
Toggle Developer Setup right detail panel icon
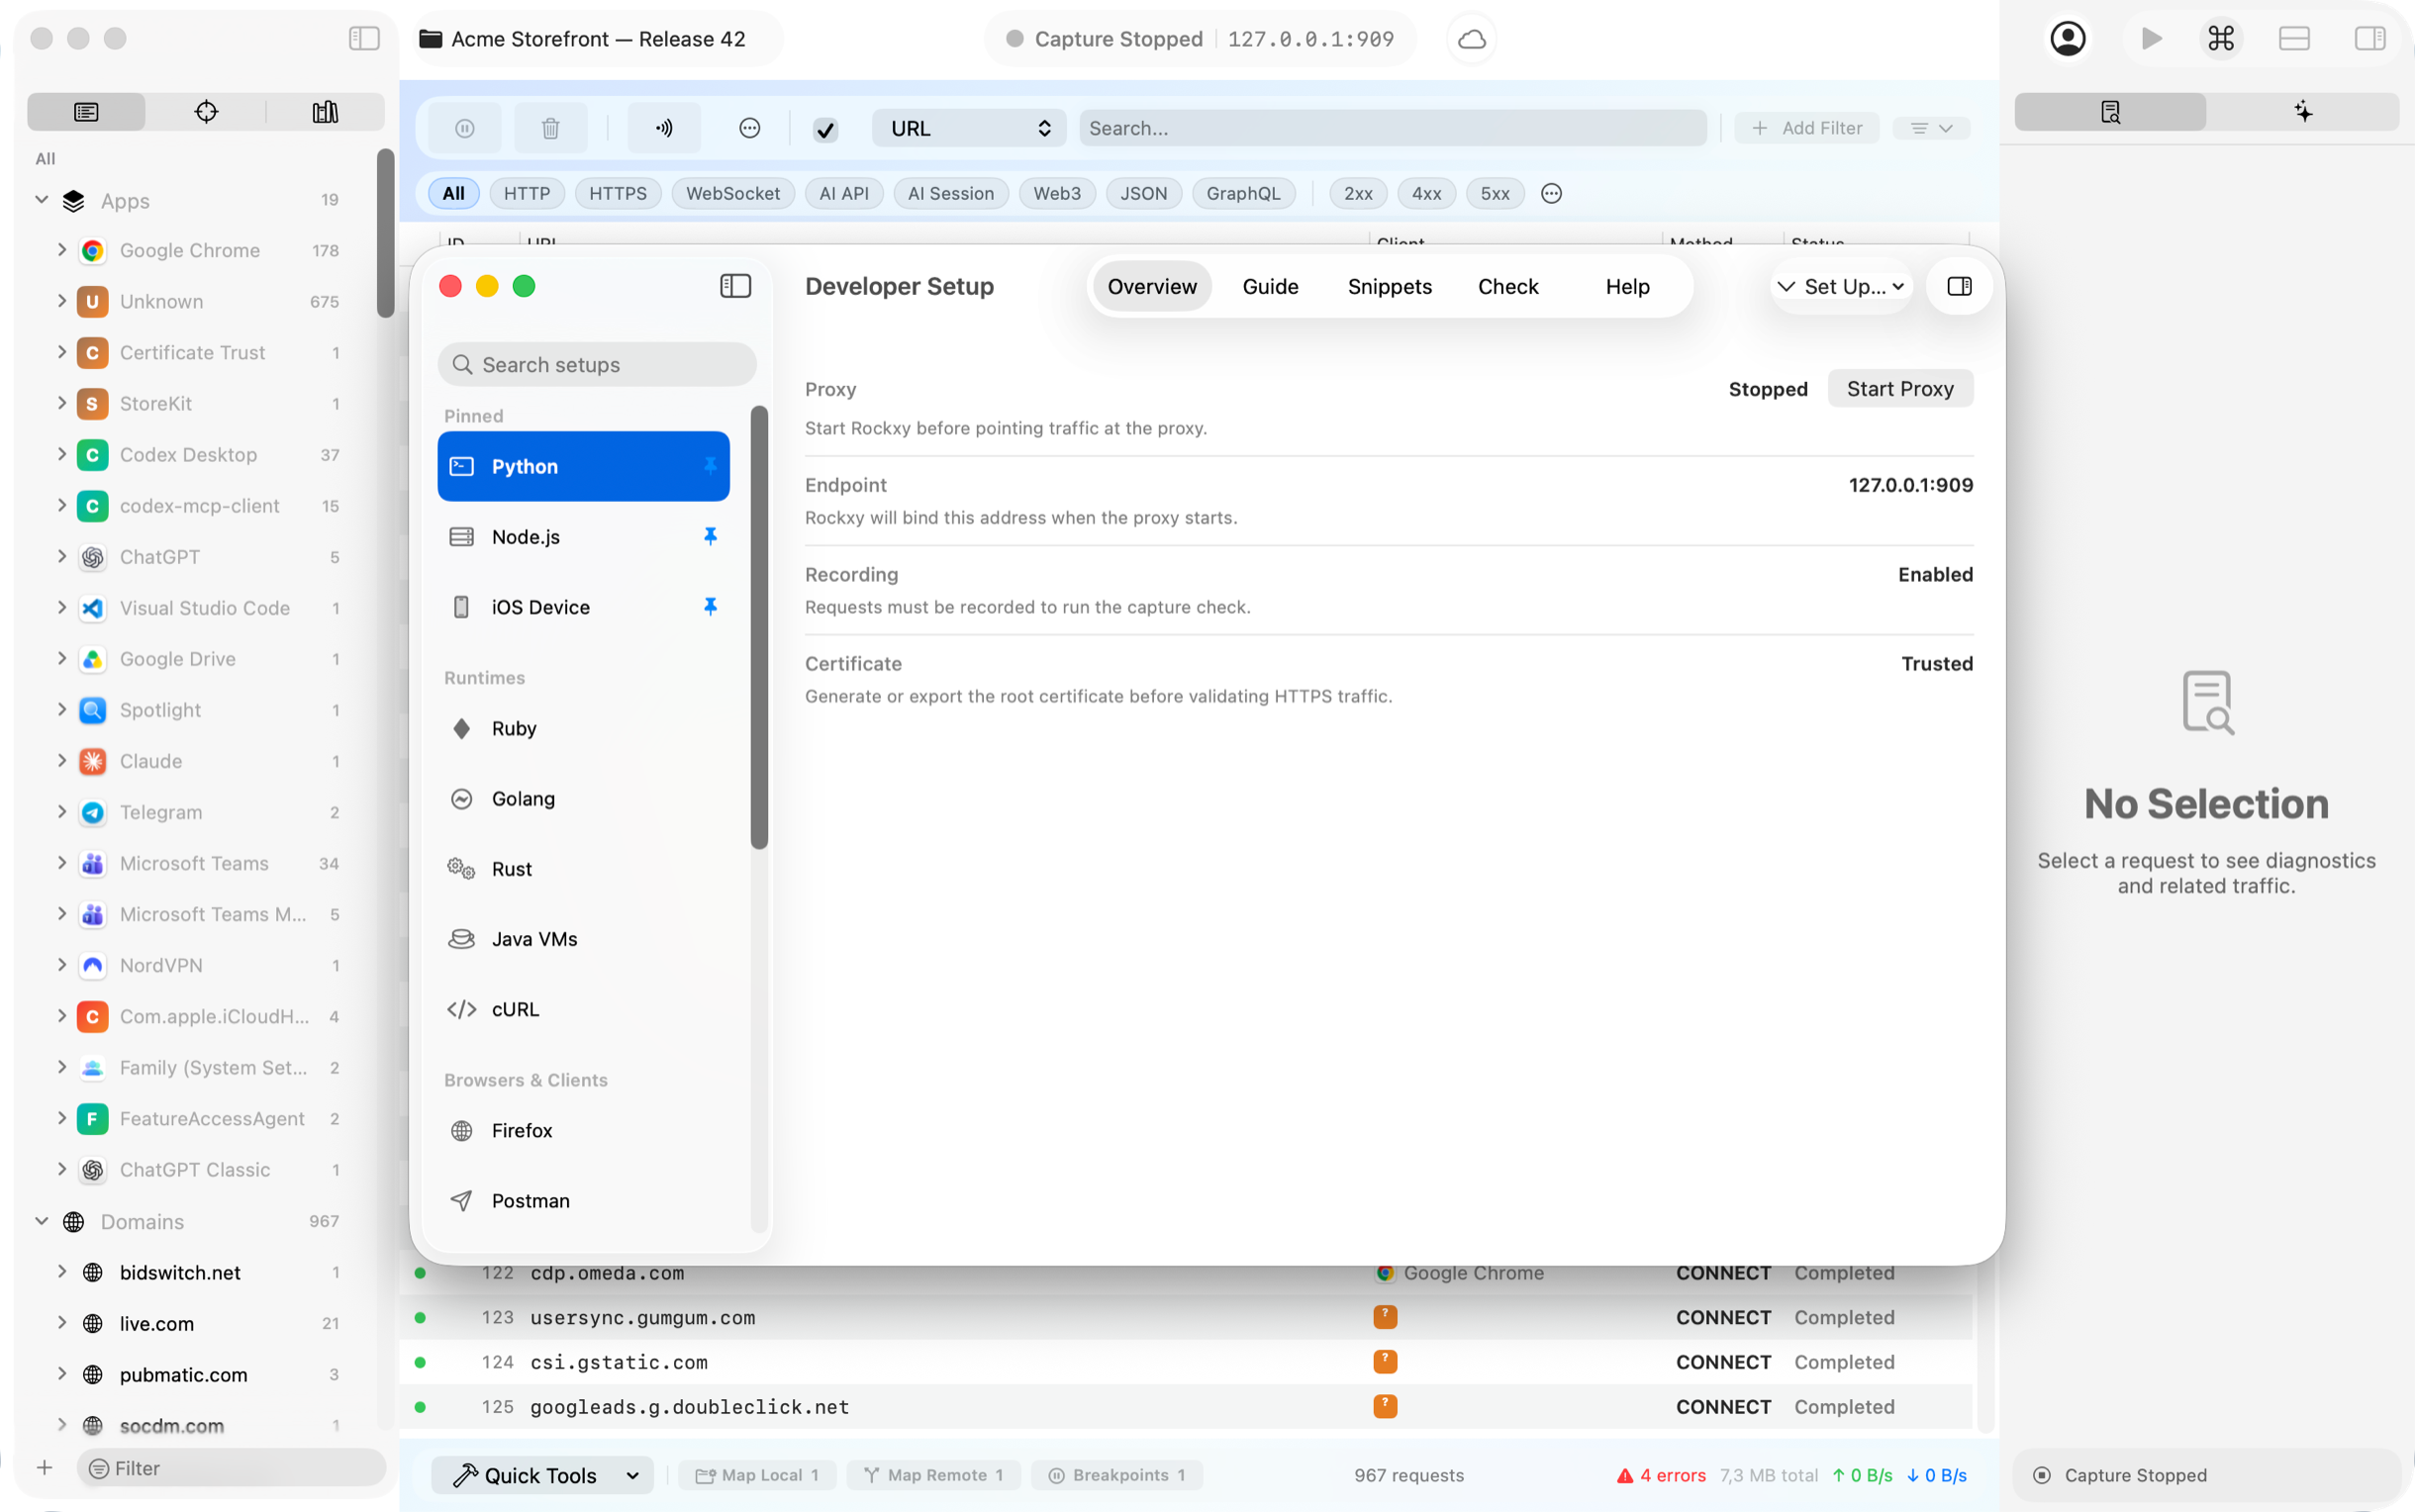(x=1959, y=286)
